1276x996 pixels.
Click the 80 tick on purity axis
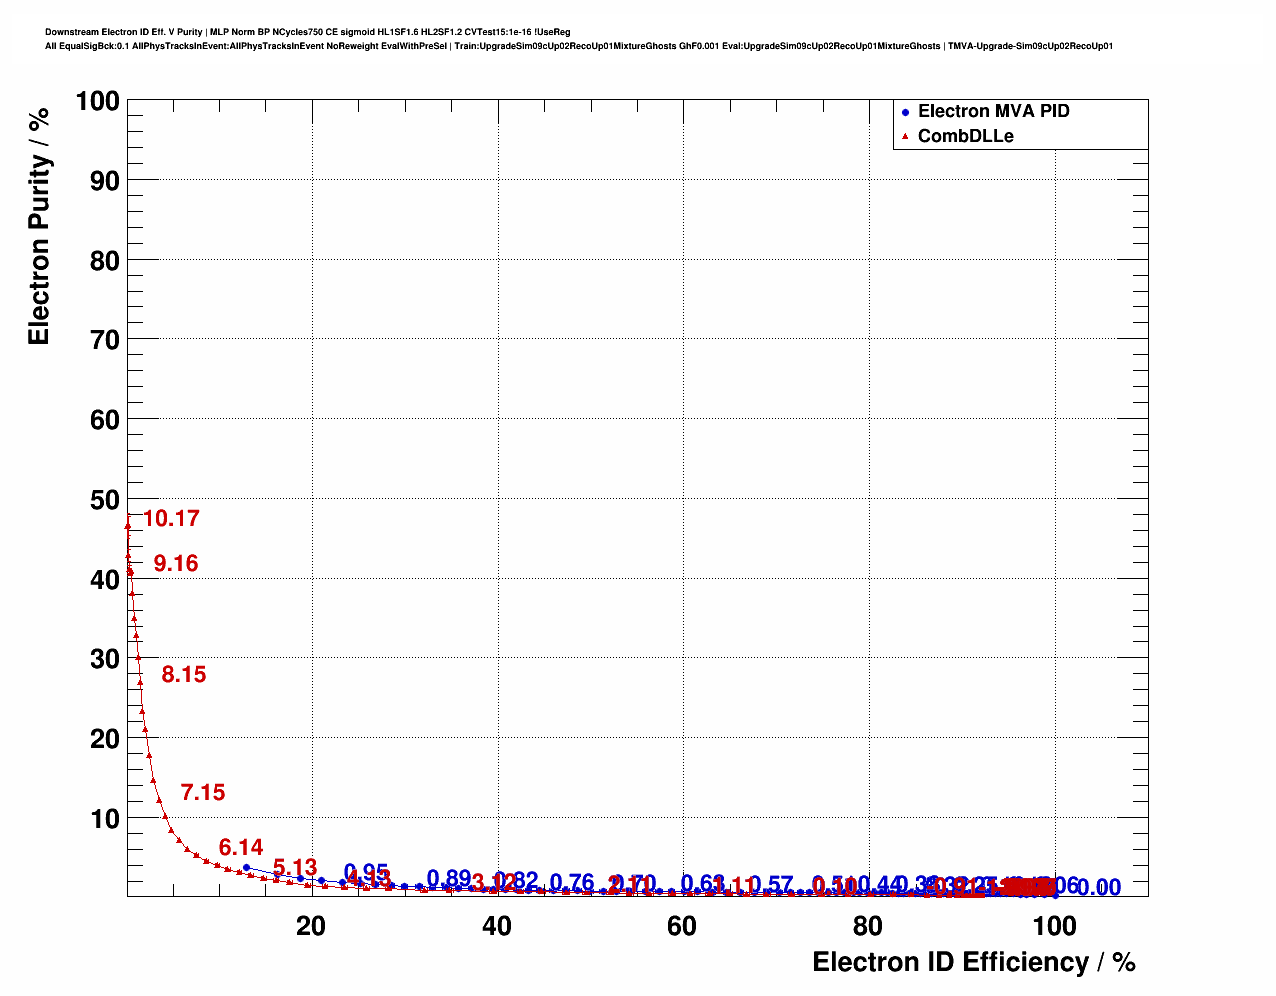tap(105, 261)
